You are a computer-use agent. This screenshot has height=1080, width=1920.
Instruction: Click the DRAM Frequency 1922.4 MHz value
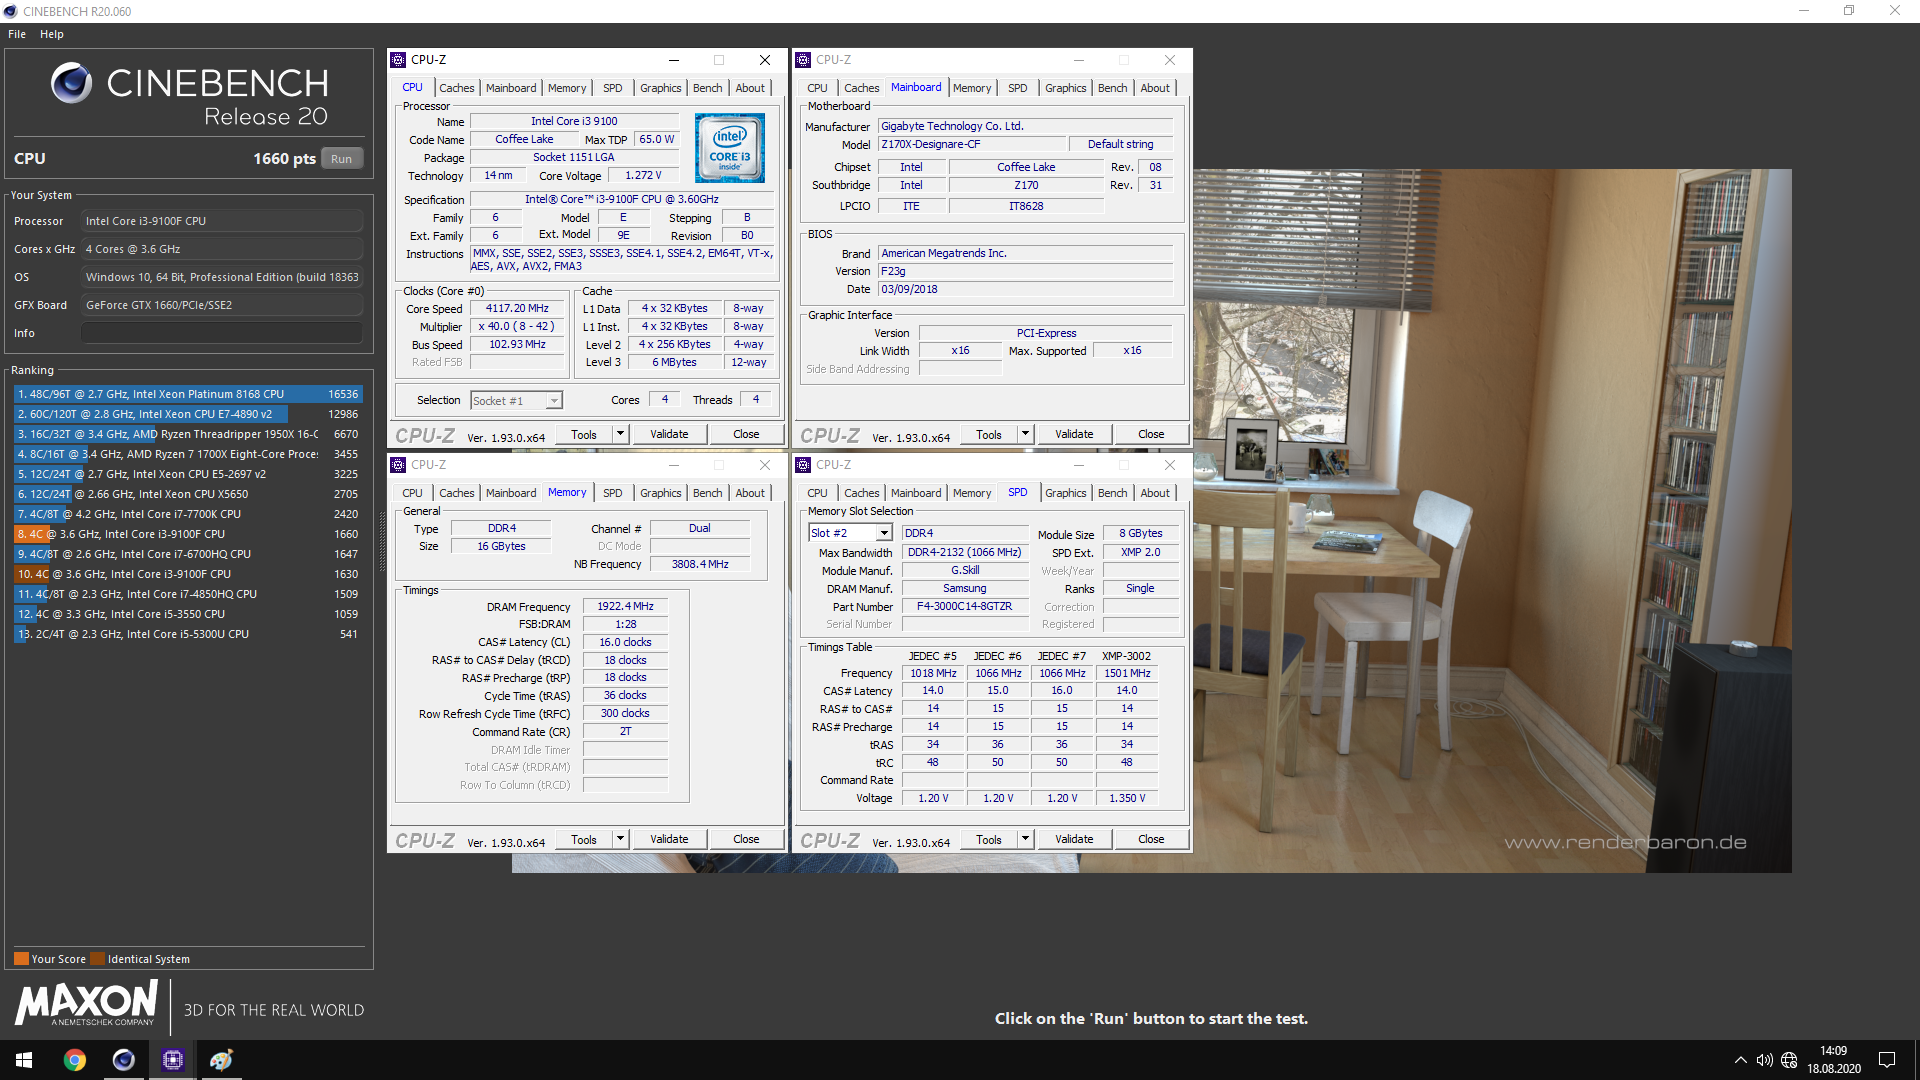coord(625,607)
